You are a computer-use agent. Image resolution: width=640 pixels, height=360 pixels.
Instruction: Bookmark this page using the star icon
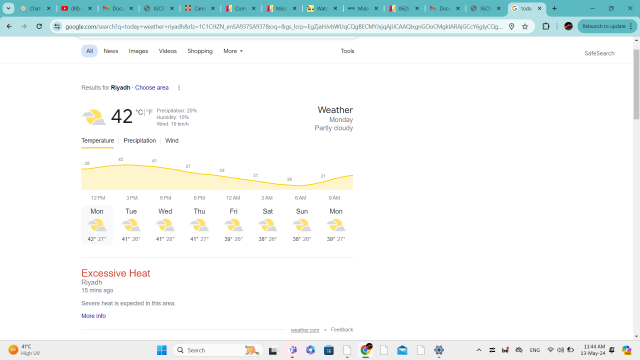point(525,27)
